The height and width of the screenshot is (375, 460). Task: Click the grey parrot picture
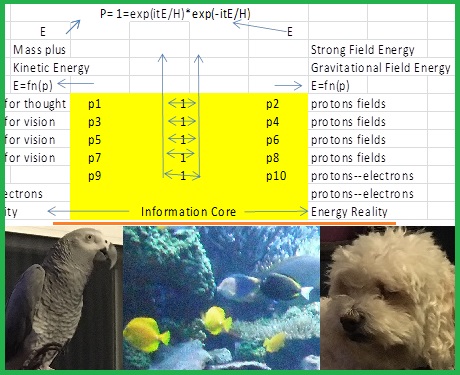tap(64, 298)
